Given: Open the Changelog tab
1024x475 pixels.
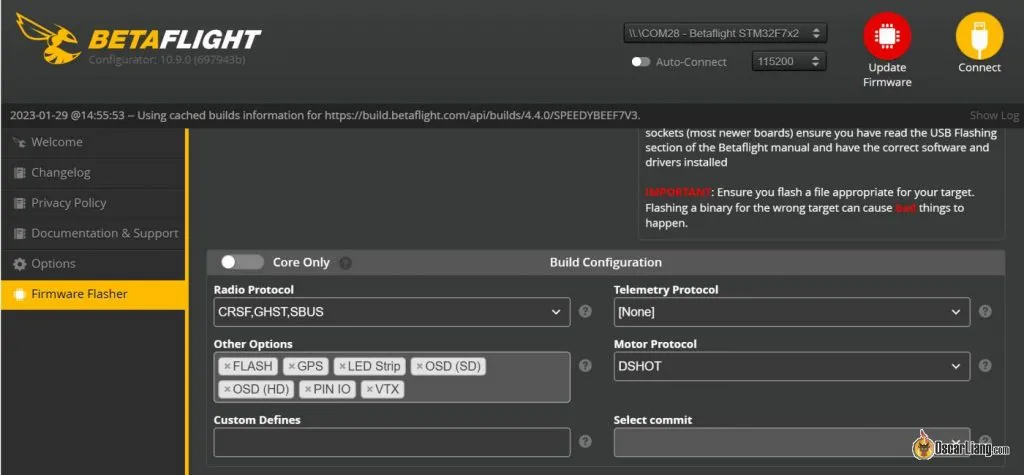Looking at the screenshot, I should tap(93, 172).
